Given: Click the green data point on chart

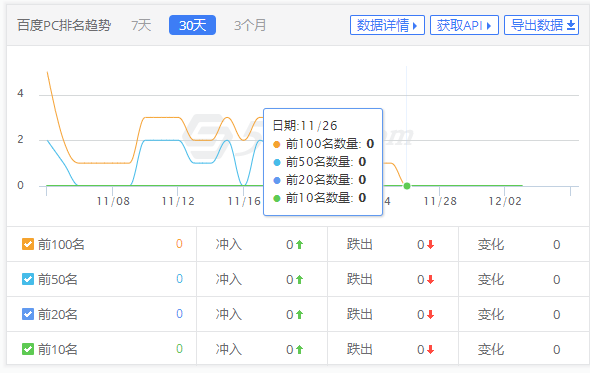Looking at the screenshot, I should 407,186.
